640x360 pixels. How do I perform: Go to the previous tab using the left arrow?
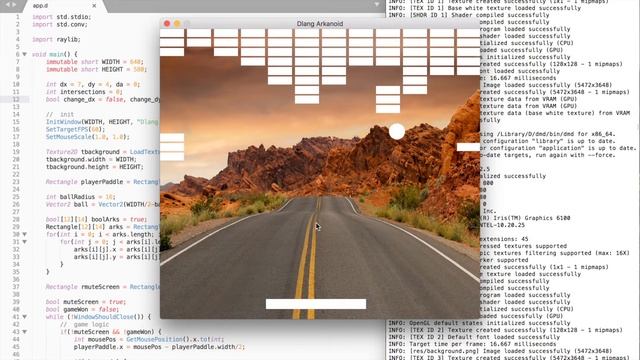tap(7, 4)
